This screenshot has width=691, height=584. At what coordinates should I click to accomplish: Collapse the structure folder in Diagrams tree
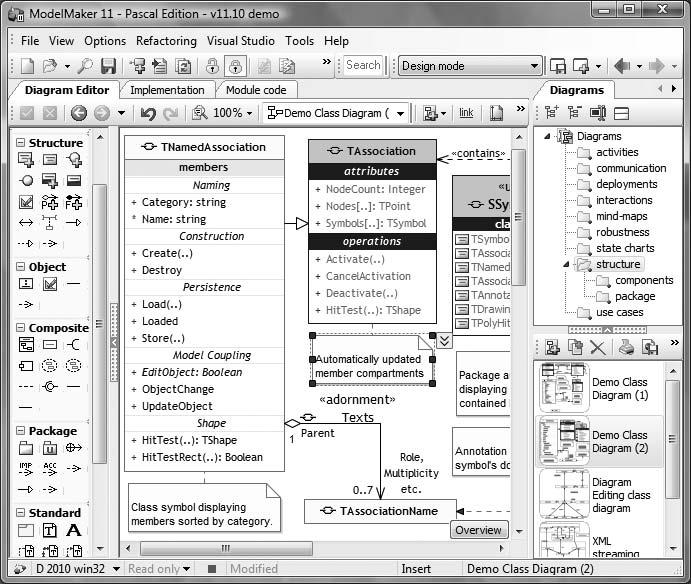point(566,264)
